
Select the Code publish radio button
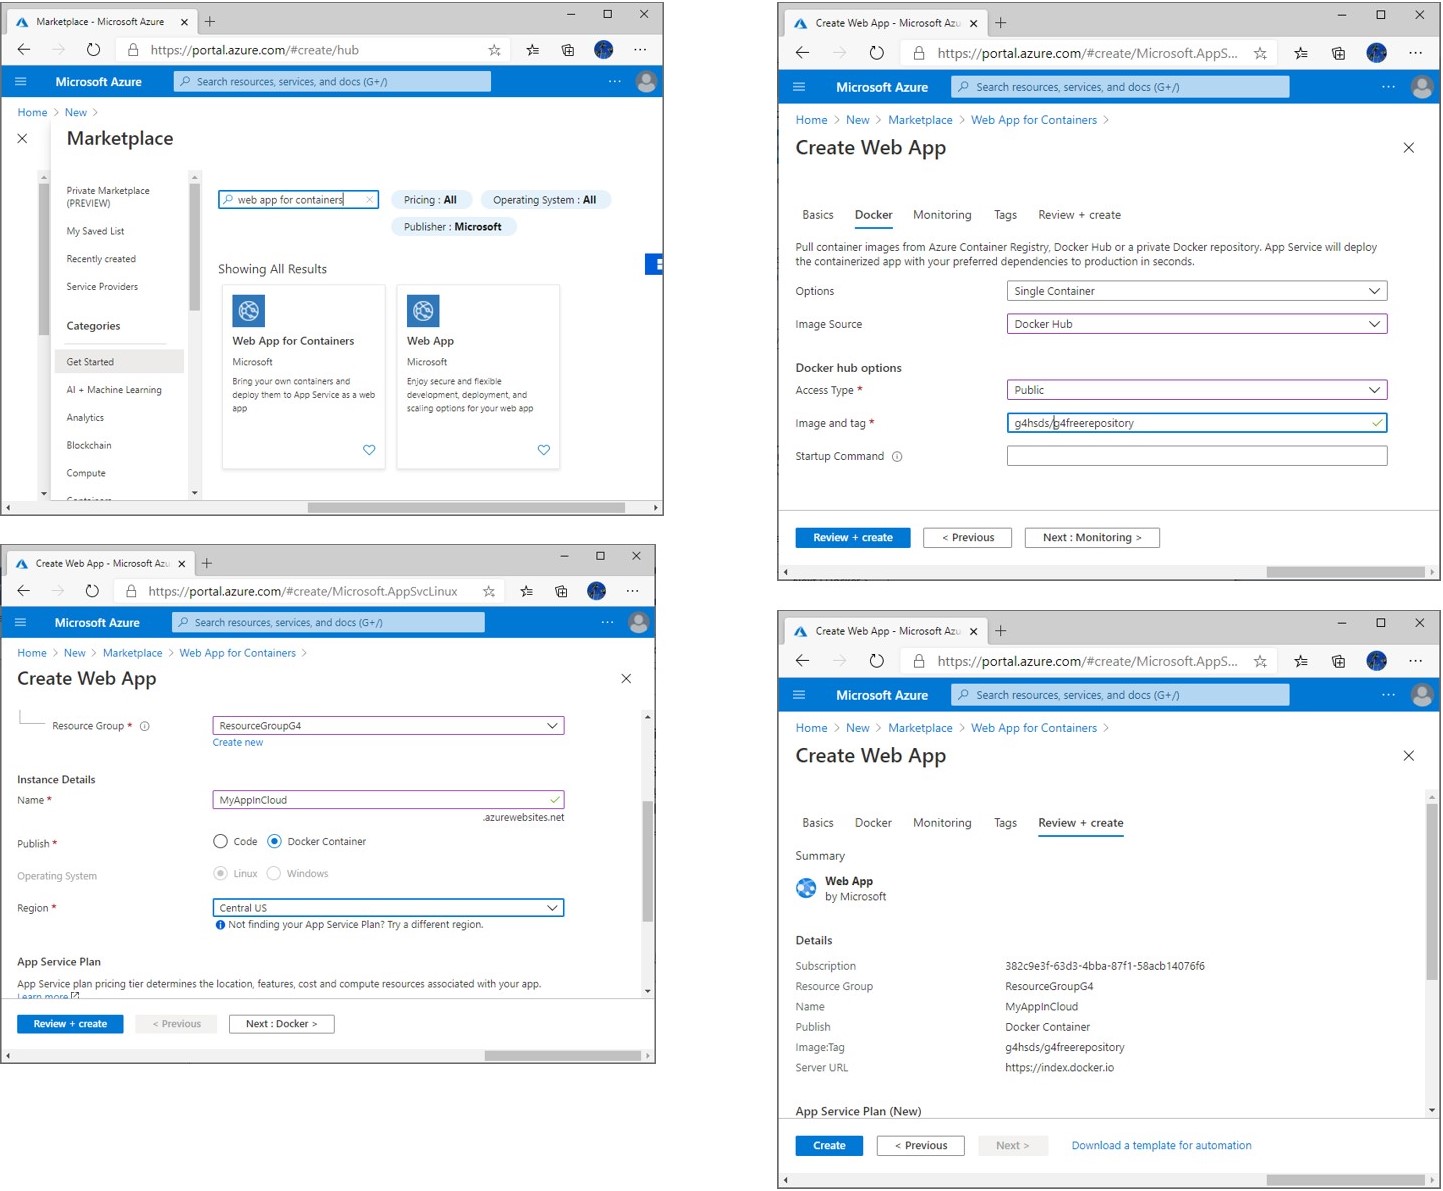tap(220, 842)
